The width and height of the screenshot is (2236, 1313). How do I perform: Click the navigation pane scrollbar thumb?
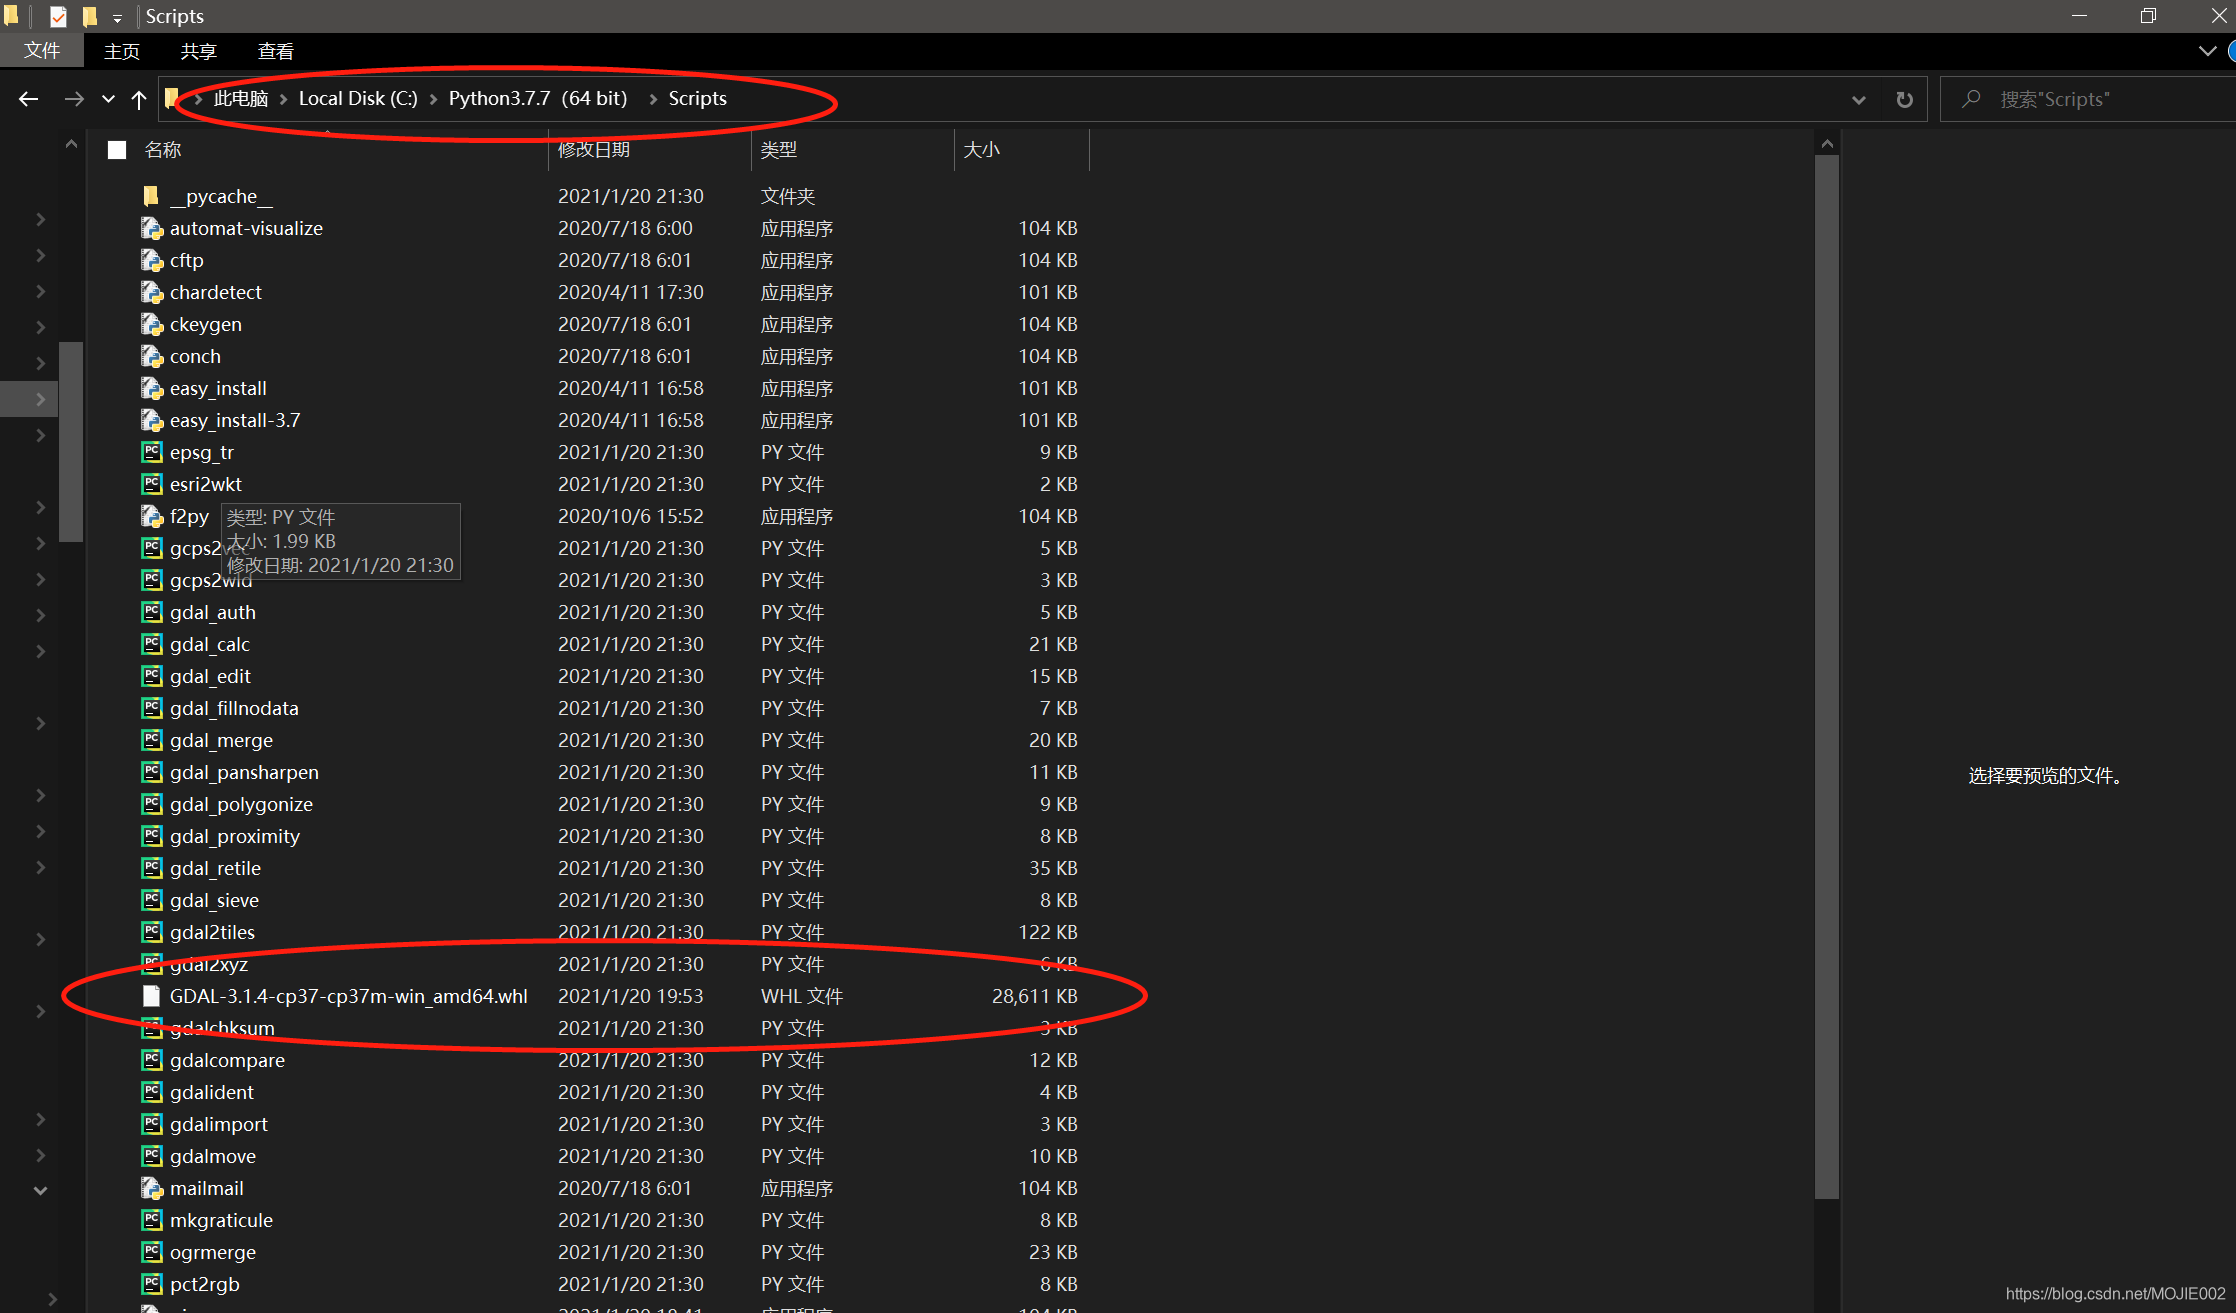(70, 441)
